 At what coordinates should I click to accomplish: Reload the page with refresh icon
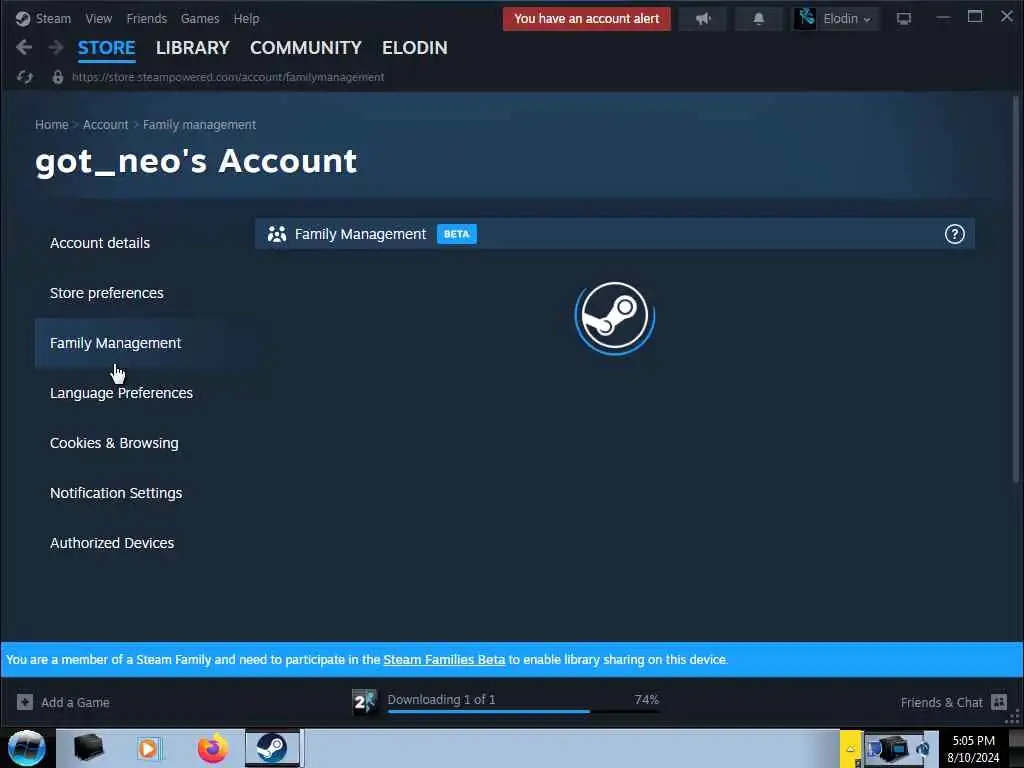[25, 77]
